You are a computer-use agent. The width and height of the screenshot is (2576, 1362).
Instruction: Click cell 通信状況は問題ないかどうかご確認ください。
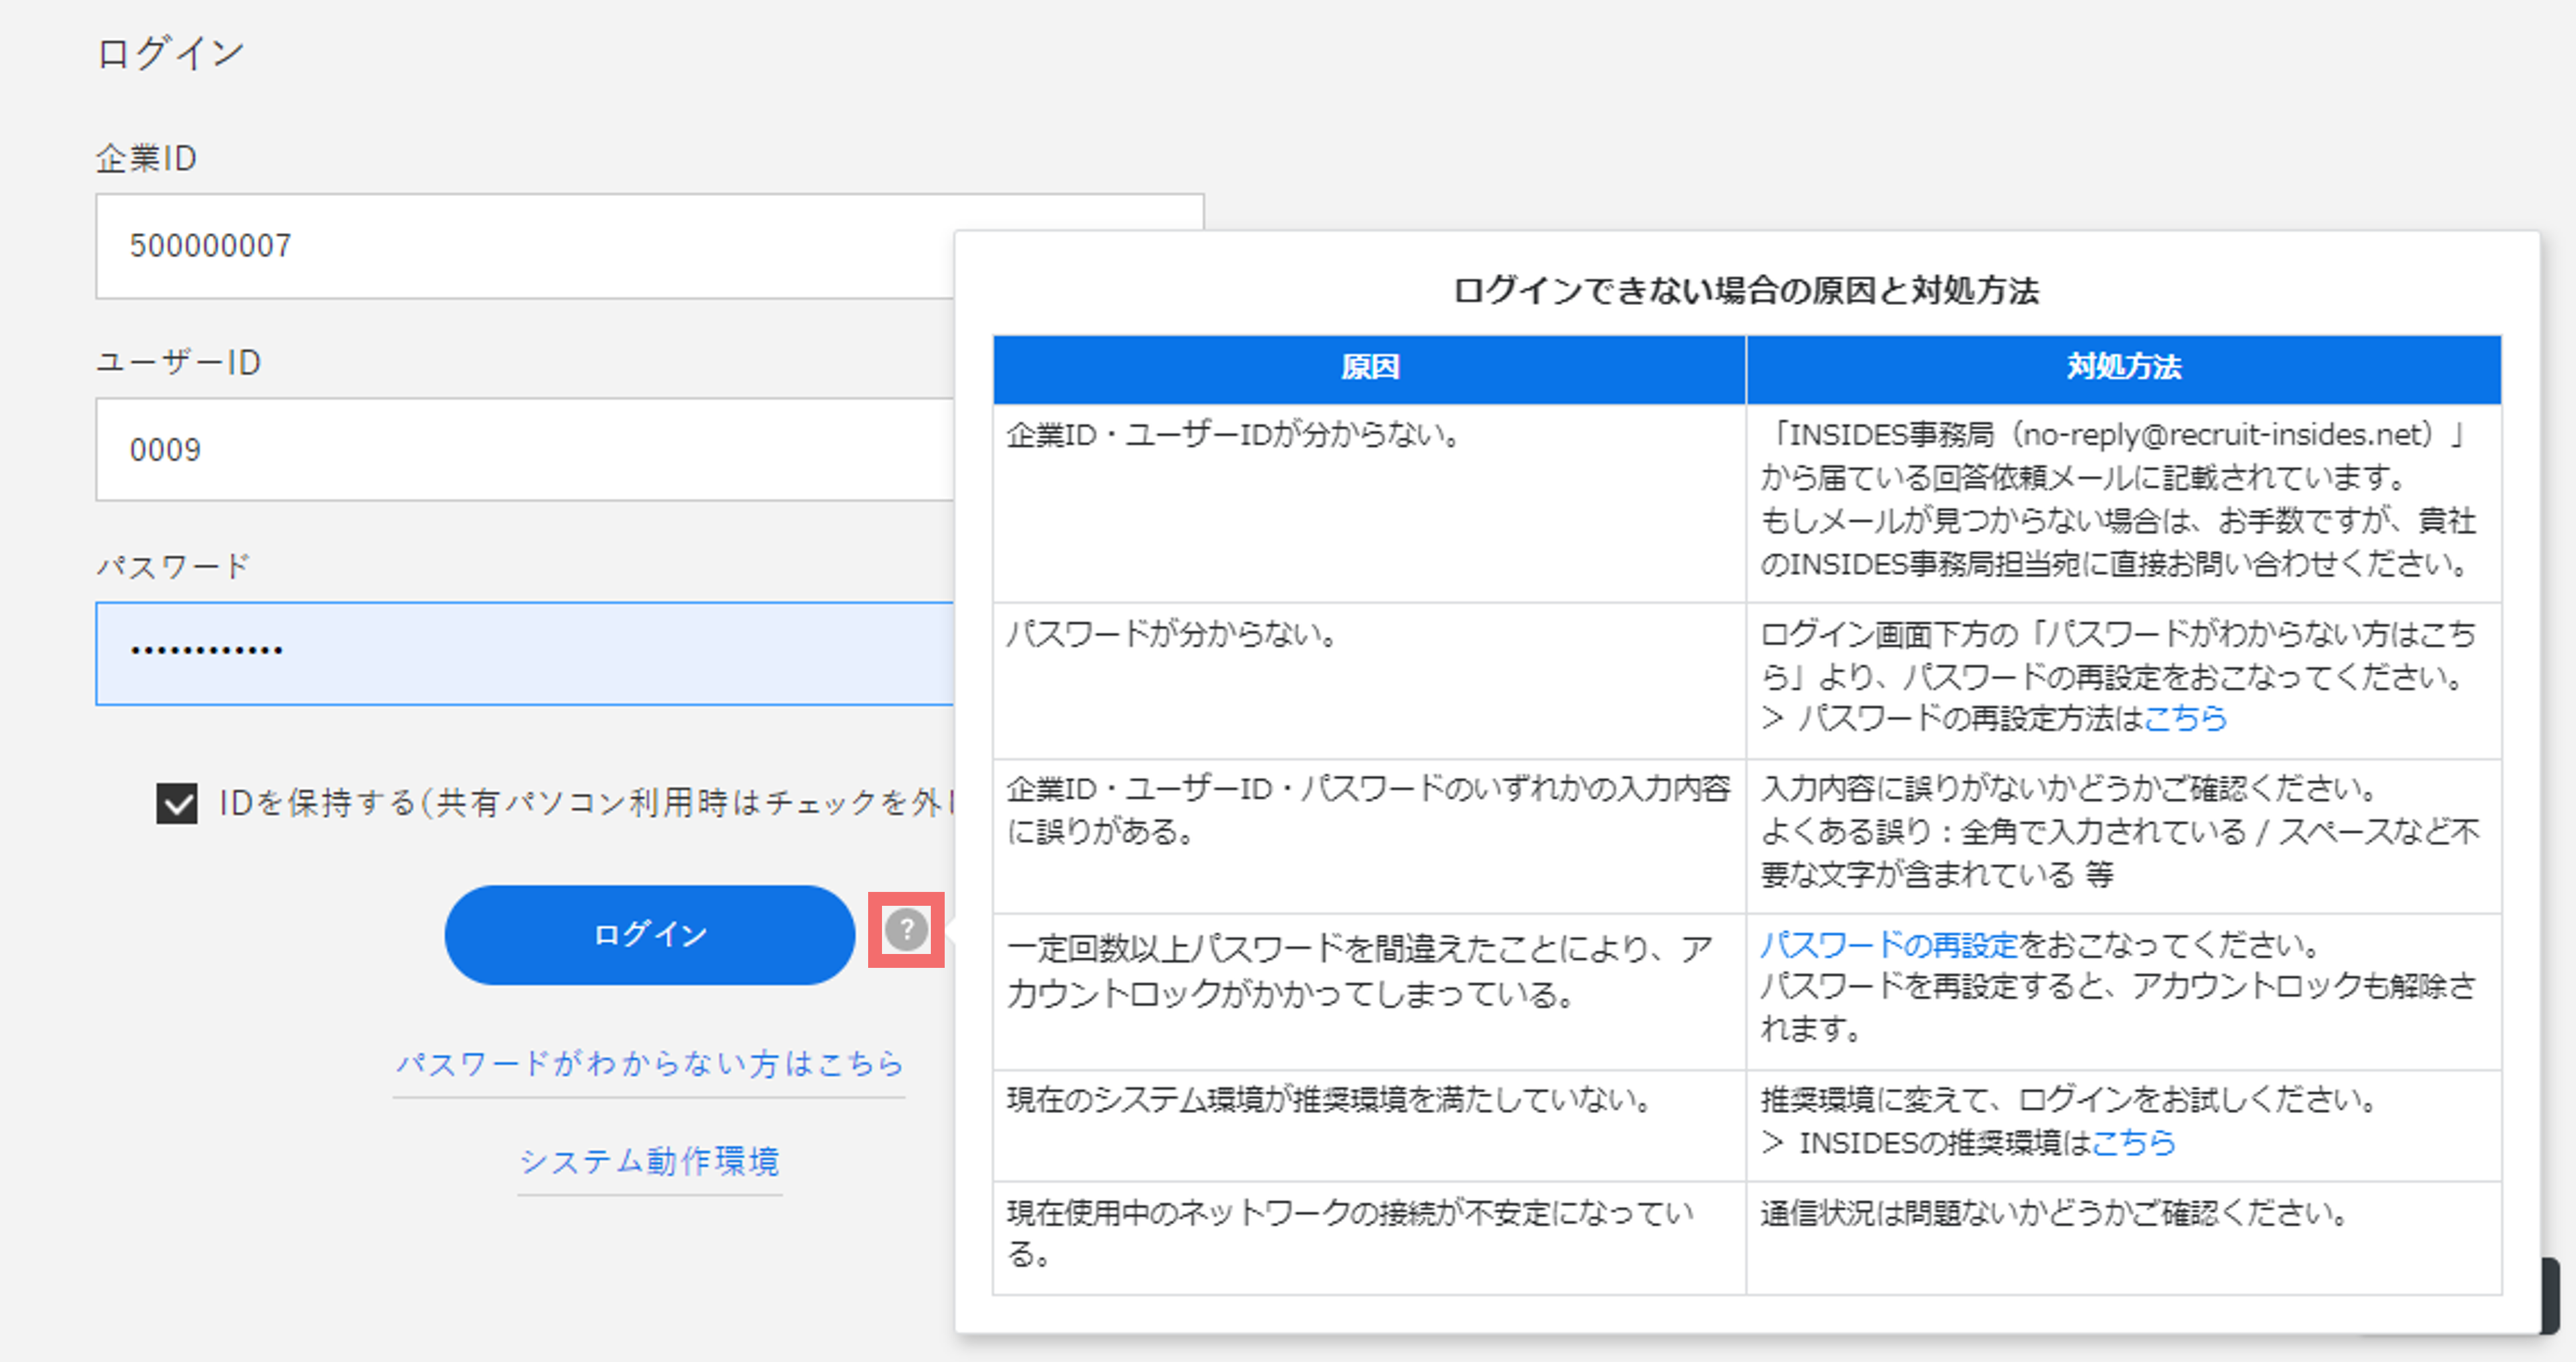tap(2124, 1238)
